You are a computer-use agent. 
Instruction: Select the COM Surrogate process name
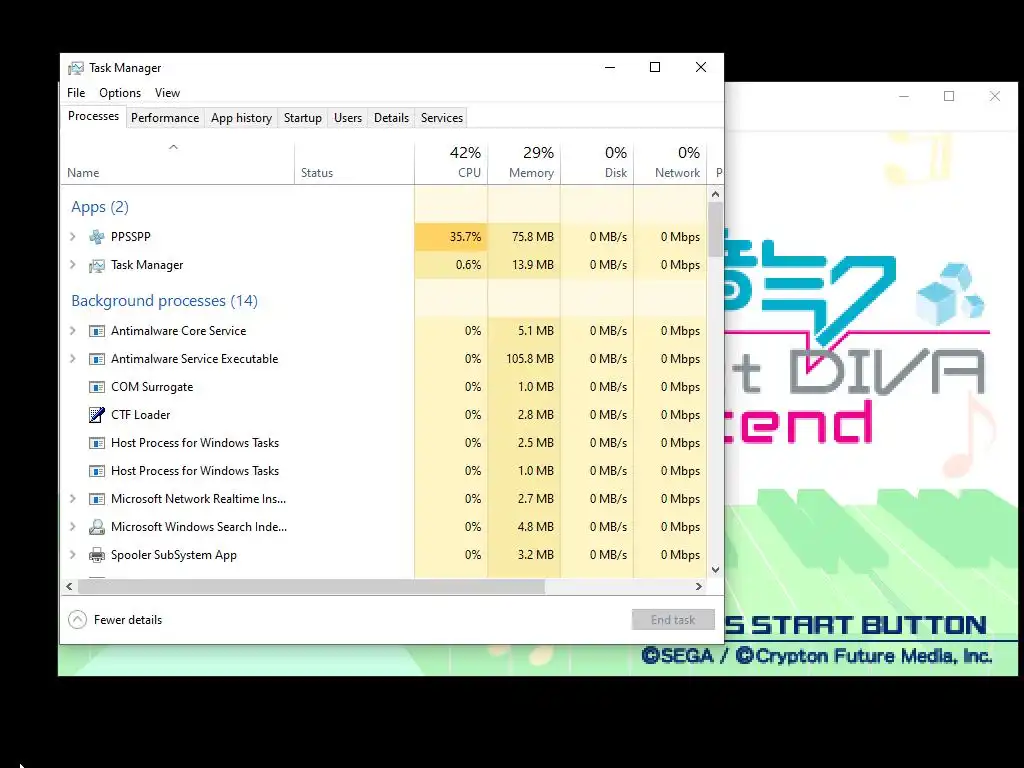click(152, 387)
